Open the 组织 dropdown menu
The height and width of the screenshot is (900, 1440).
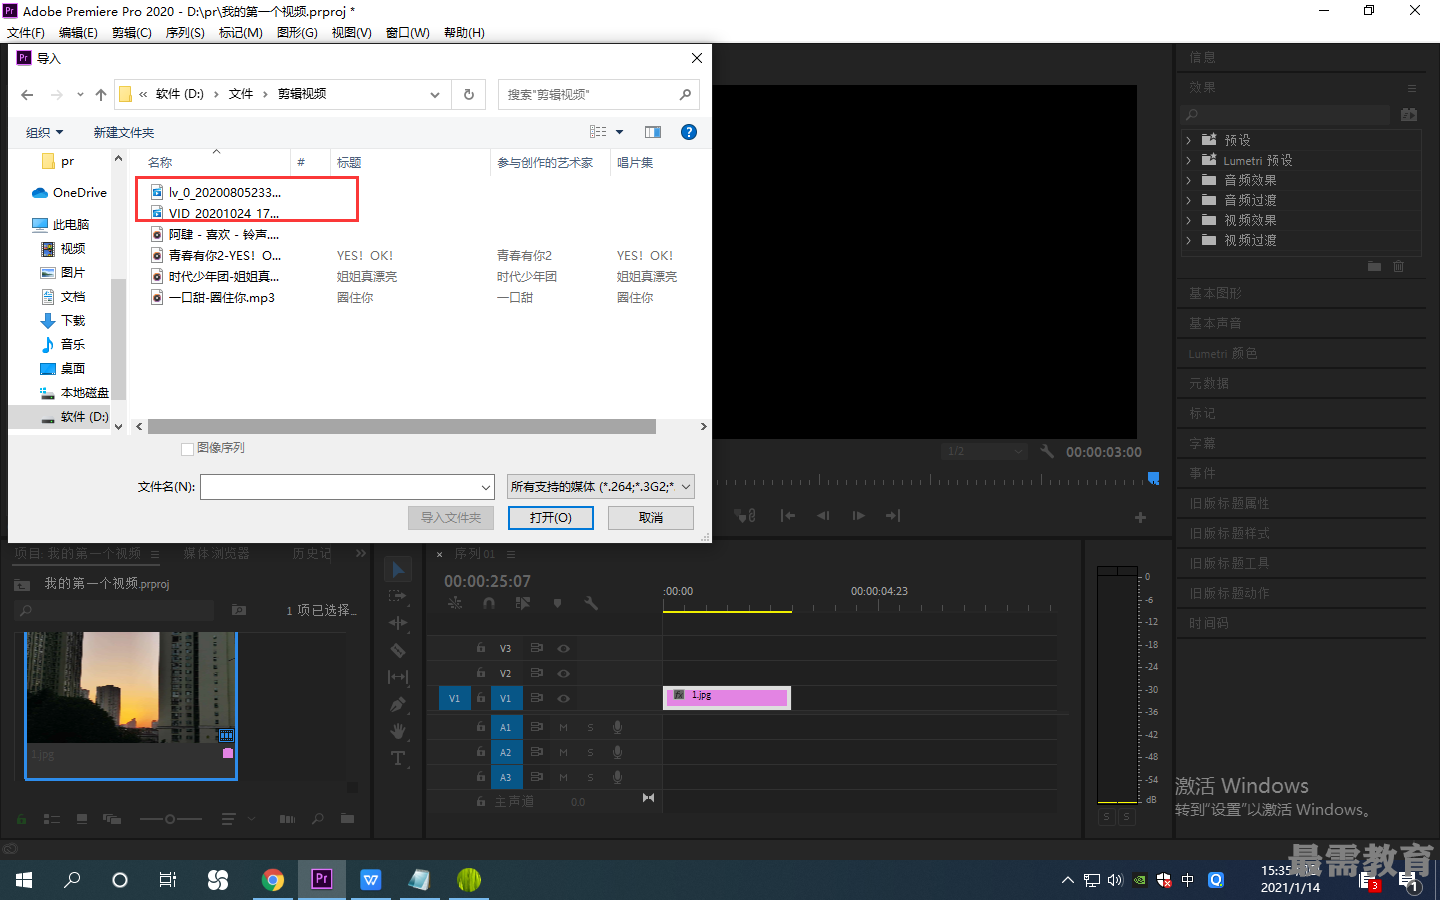pos(44,132)
